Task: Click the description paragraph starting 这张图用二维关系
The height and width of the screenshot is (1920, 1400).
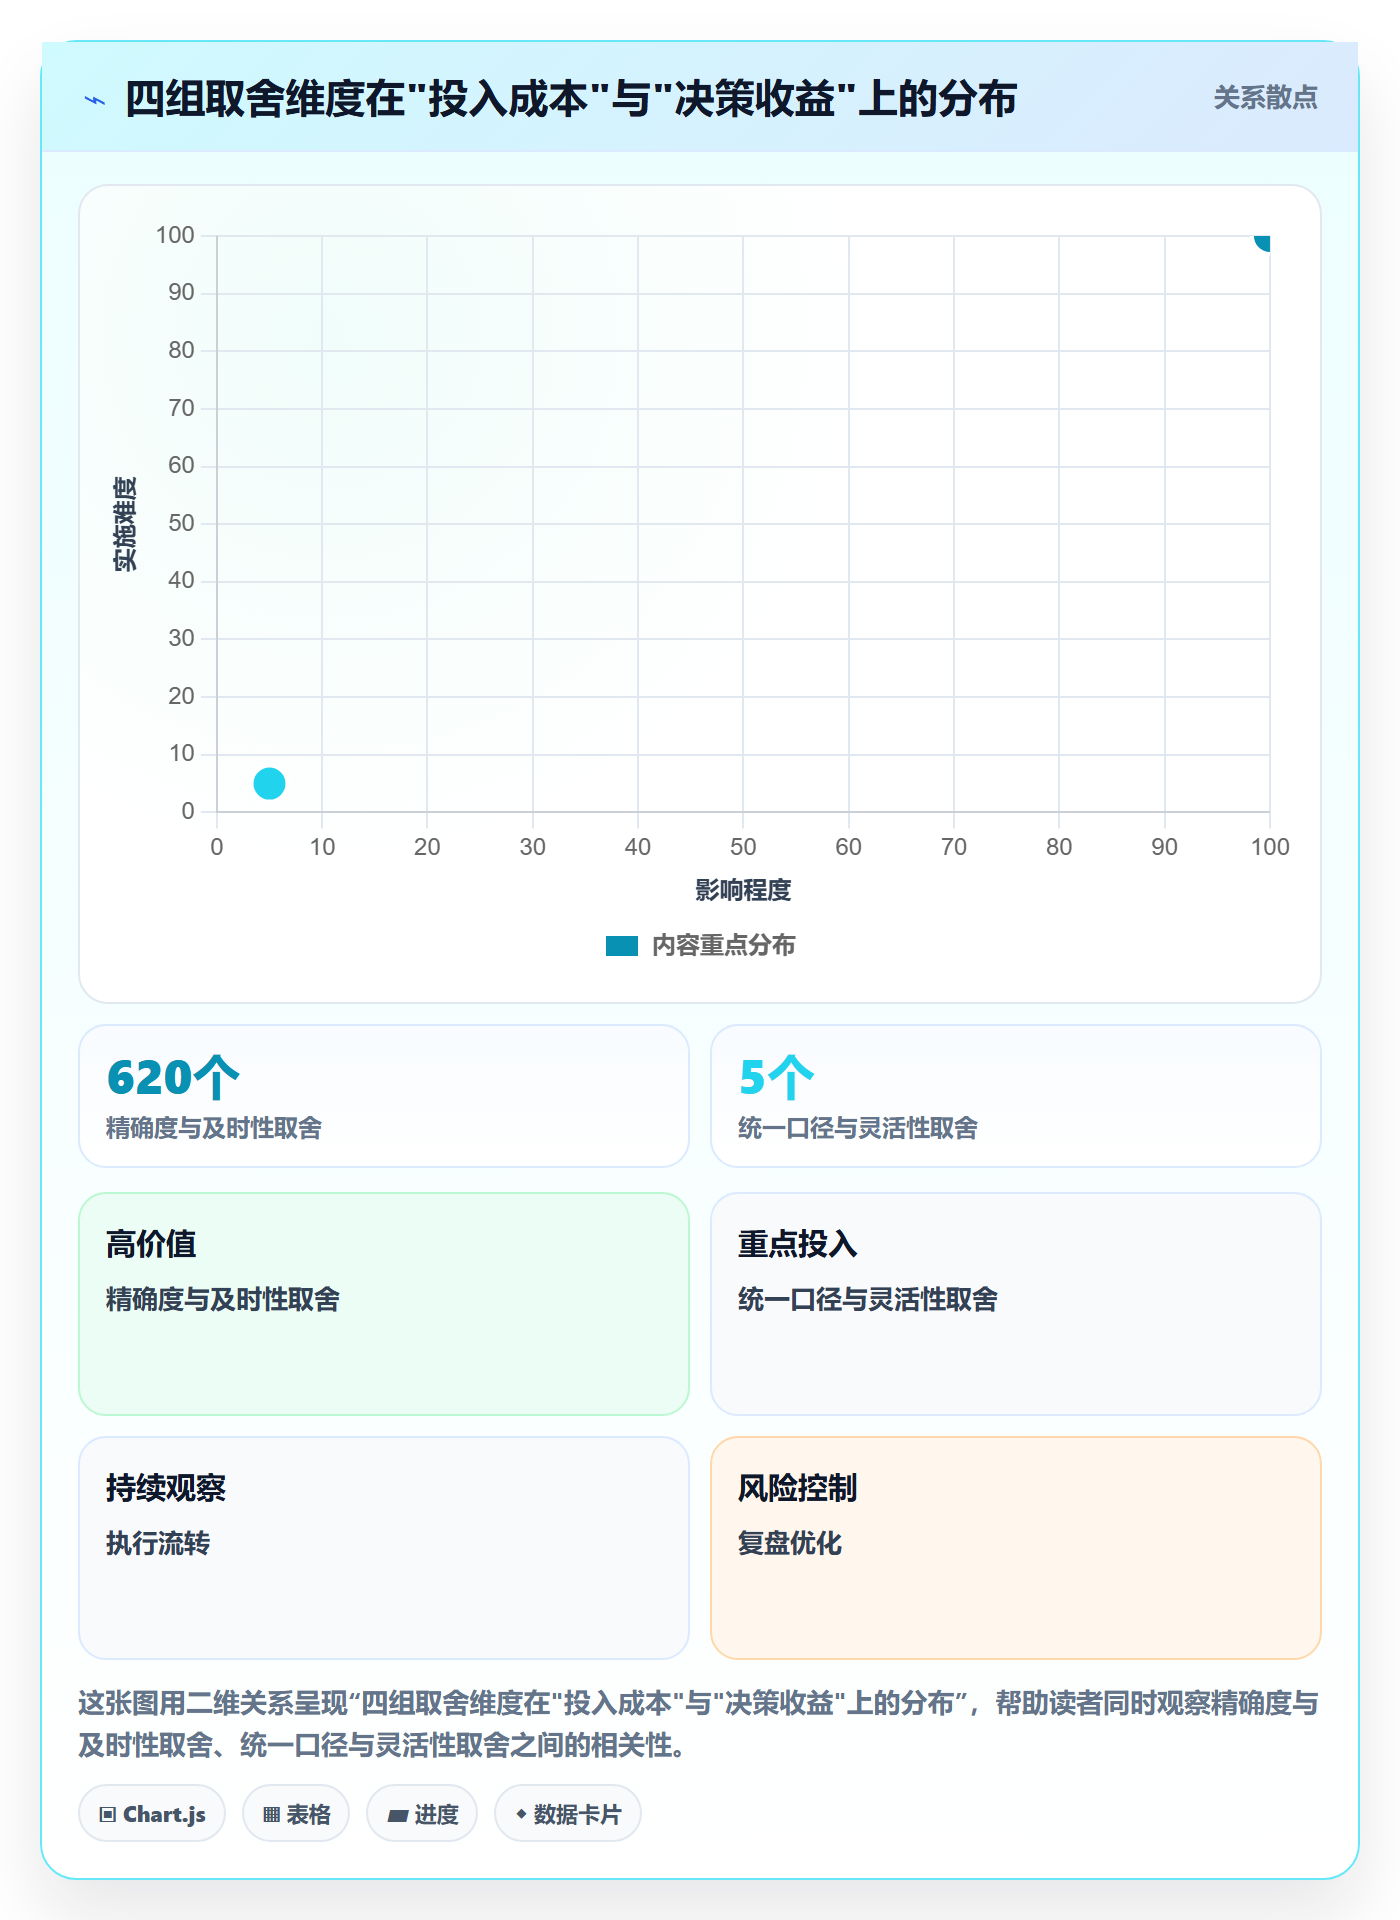Action: [x=699, y=1724]
